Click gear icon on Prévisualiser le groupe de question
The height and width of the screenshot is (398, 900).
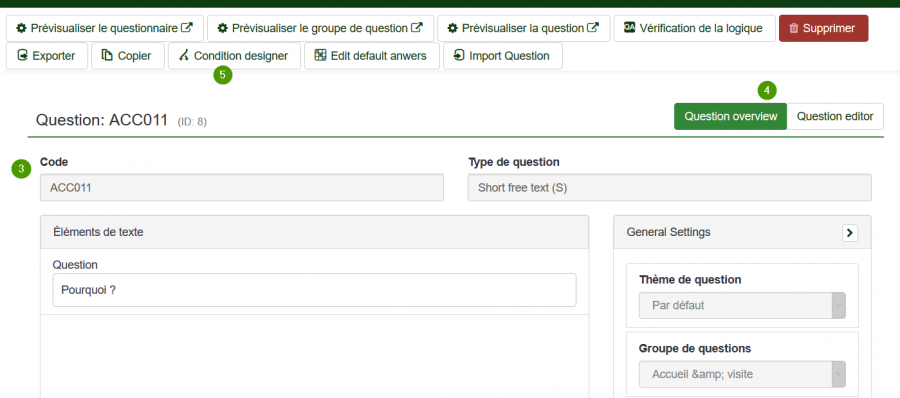point(223,28)
